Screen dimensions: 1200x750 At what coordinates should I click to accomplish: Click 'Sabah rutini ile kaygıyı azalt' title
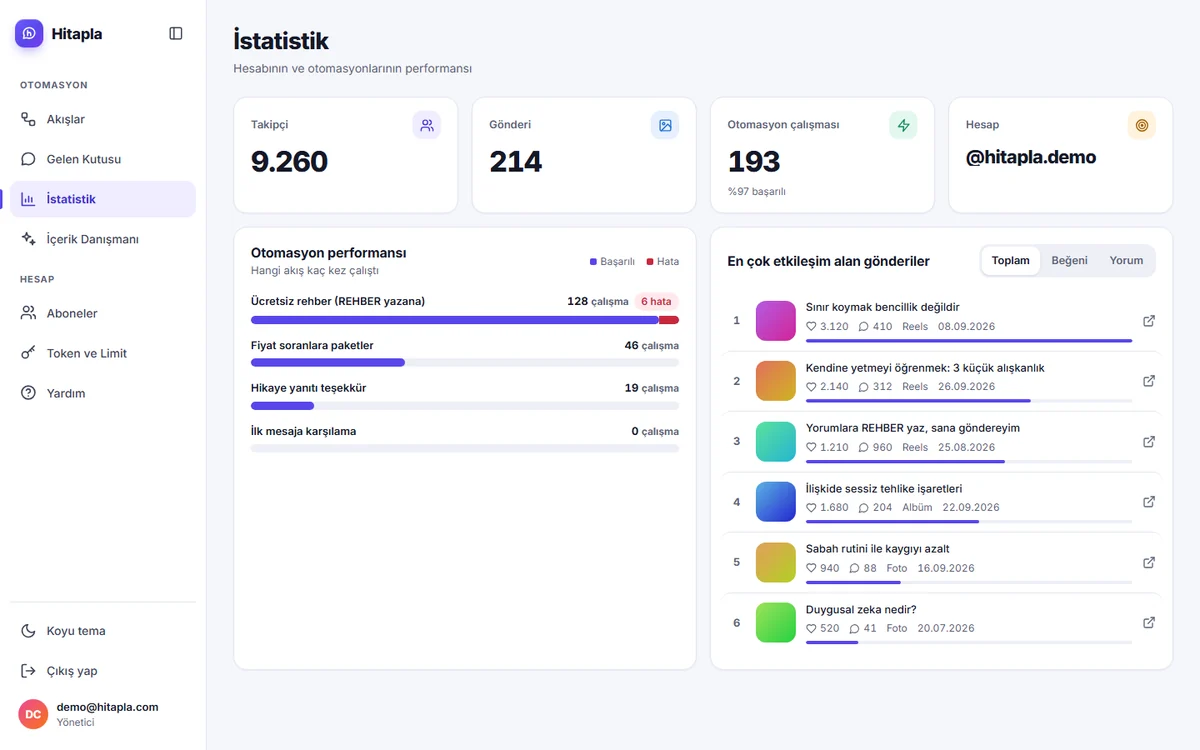pyautogui.click(x=878, y=549)
